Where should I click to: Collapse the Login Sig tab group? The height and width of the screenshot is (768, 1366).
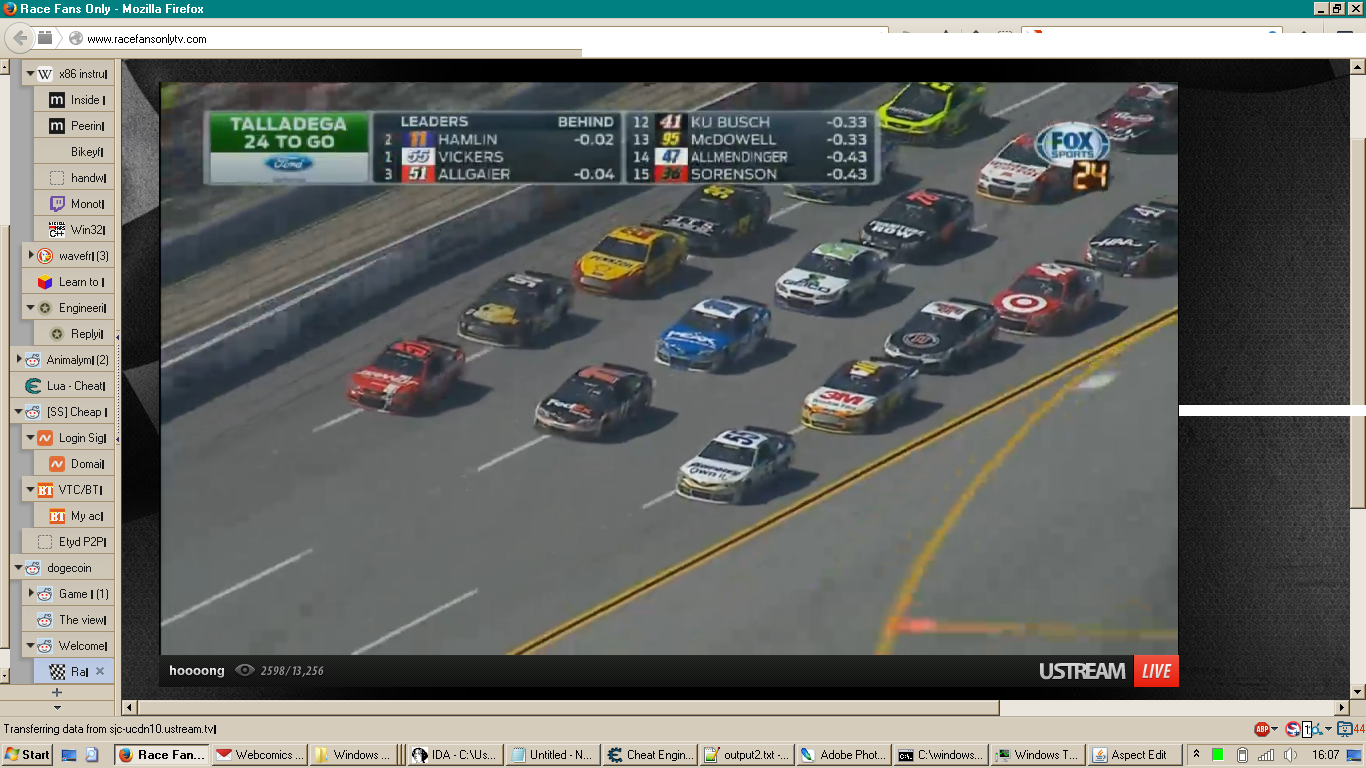pyautogui.click(x=30, y=438)
